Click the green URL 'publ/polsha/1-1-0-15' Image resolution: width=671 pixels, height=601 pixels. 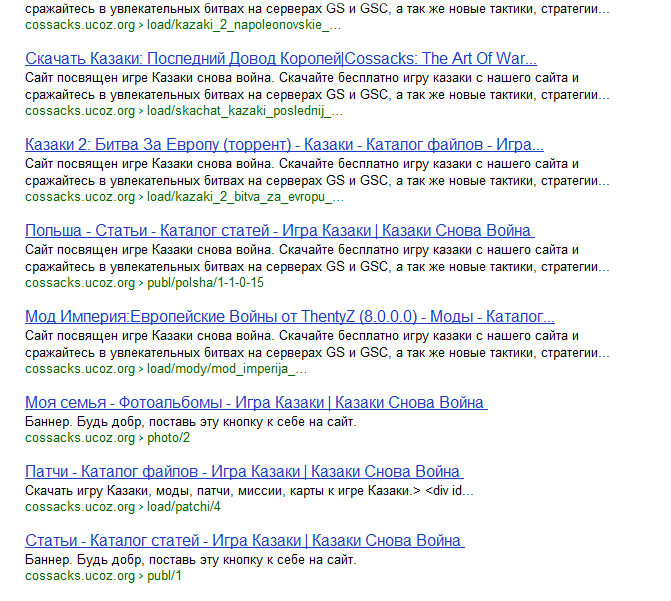158,283
